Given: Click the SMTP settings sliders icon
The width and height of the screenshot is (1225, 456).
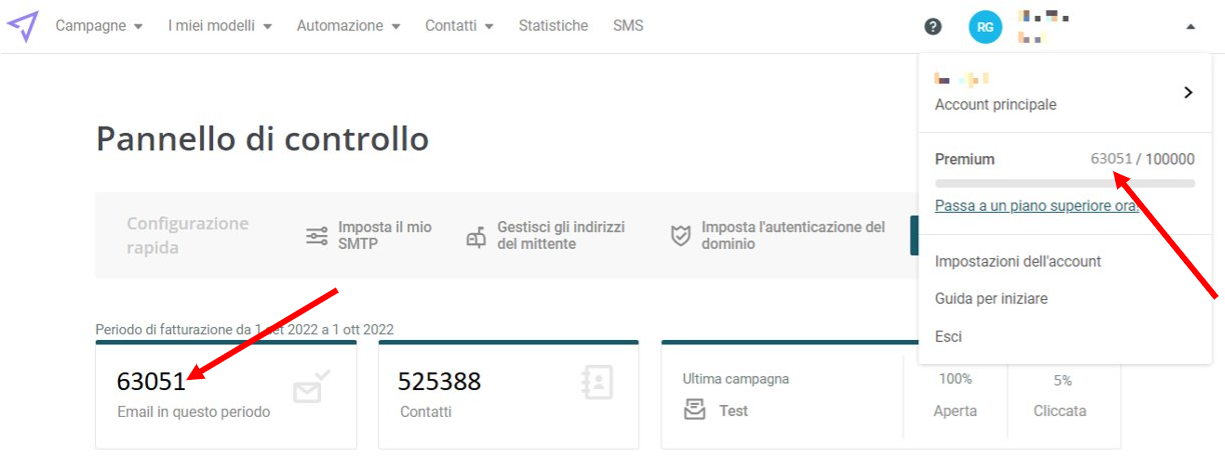Looking at the screenshot, I should [x=317, y=236].
